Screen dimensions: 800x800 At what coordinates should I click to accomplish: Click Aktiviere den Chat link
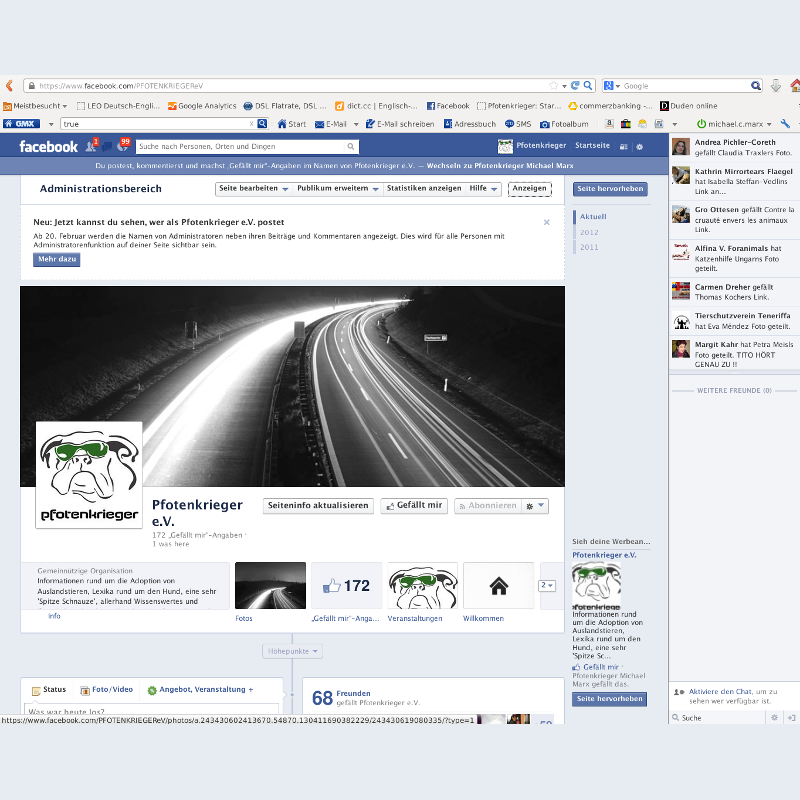(x=720, y=692)
